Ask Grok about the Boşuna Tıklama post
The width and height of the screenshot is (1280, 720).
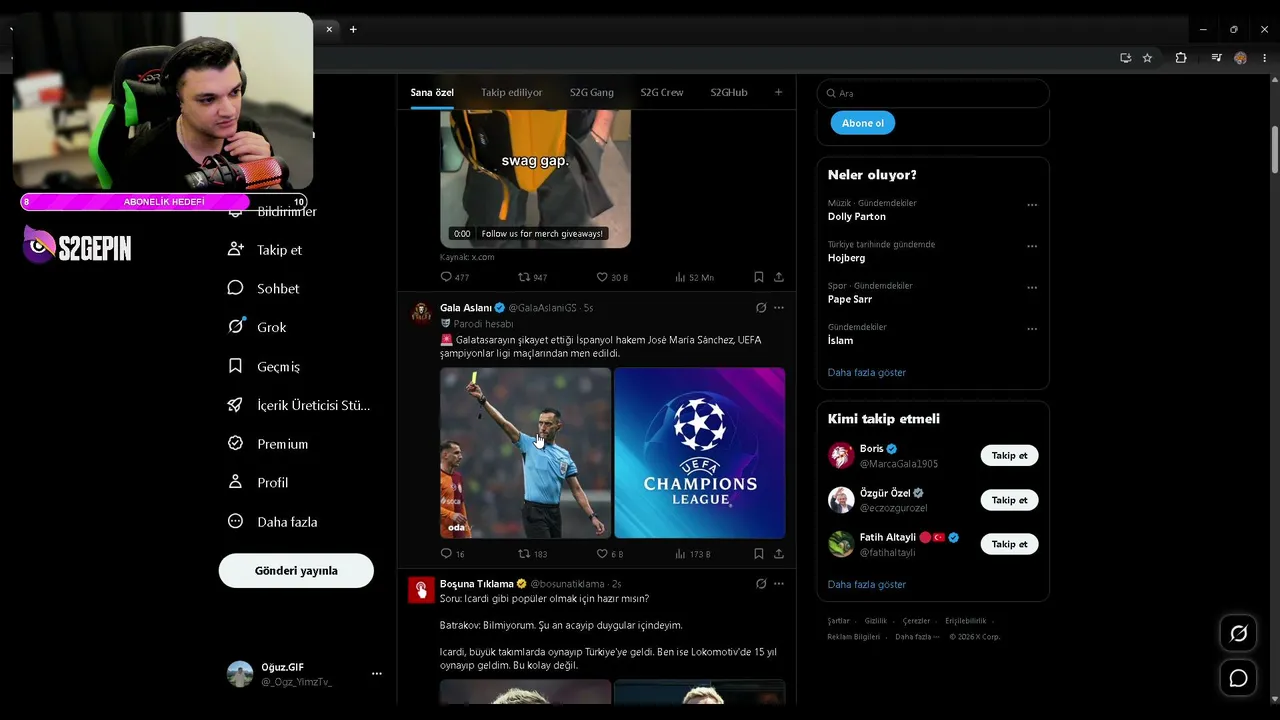tap(761, 584)
